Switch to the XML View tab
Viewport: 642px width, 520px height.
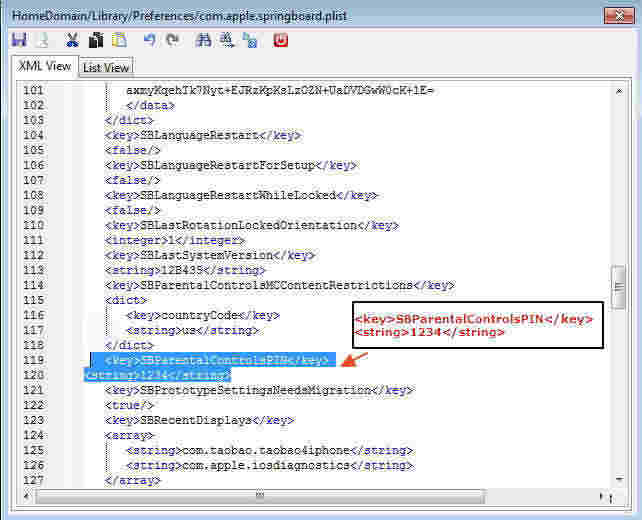(x=45, y=66)
